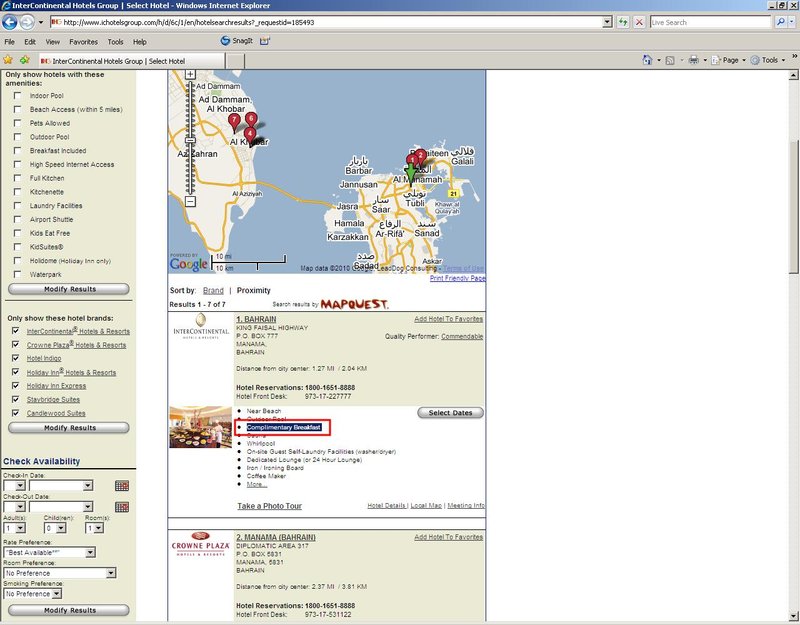
Task: Open the SnagIt window capture icon
Action: coord(265,41)
